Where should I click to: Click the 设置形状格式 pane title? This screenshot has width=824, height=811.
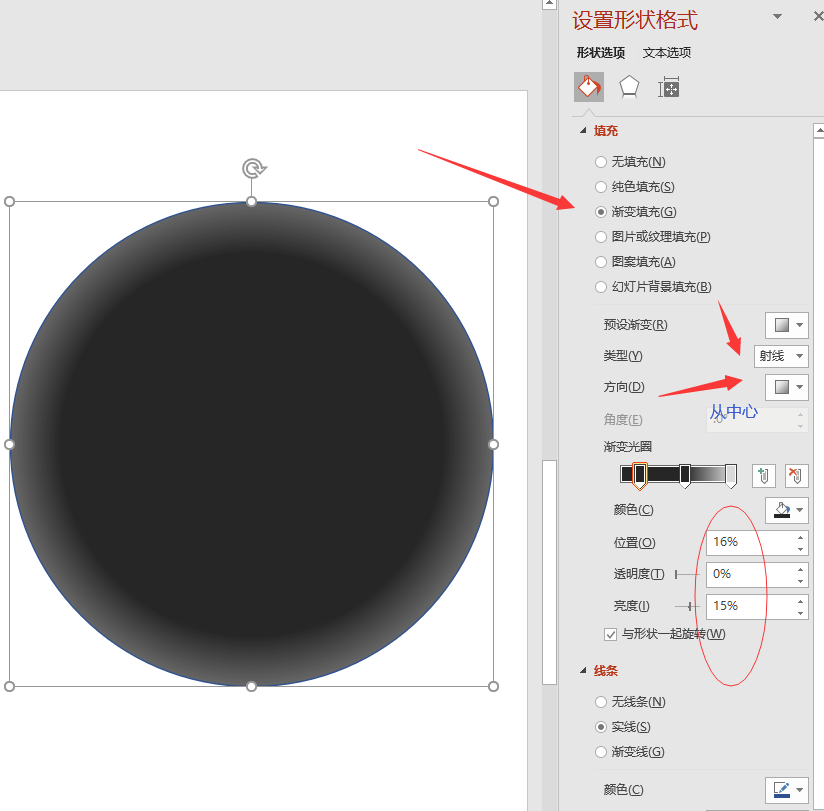[x=635, y=20]
